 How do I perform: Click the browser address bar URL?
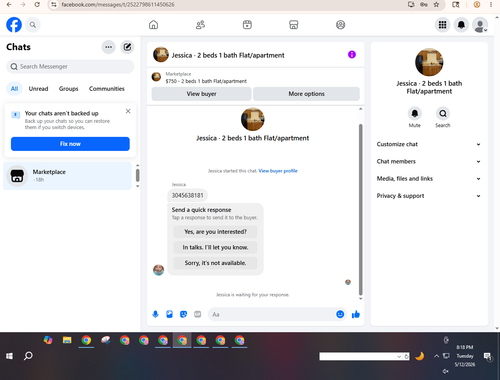(118, 5)
